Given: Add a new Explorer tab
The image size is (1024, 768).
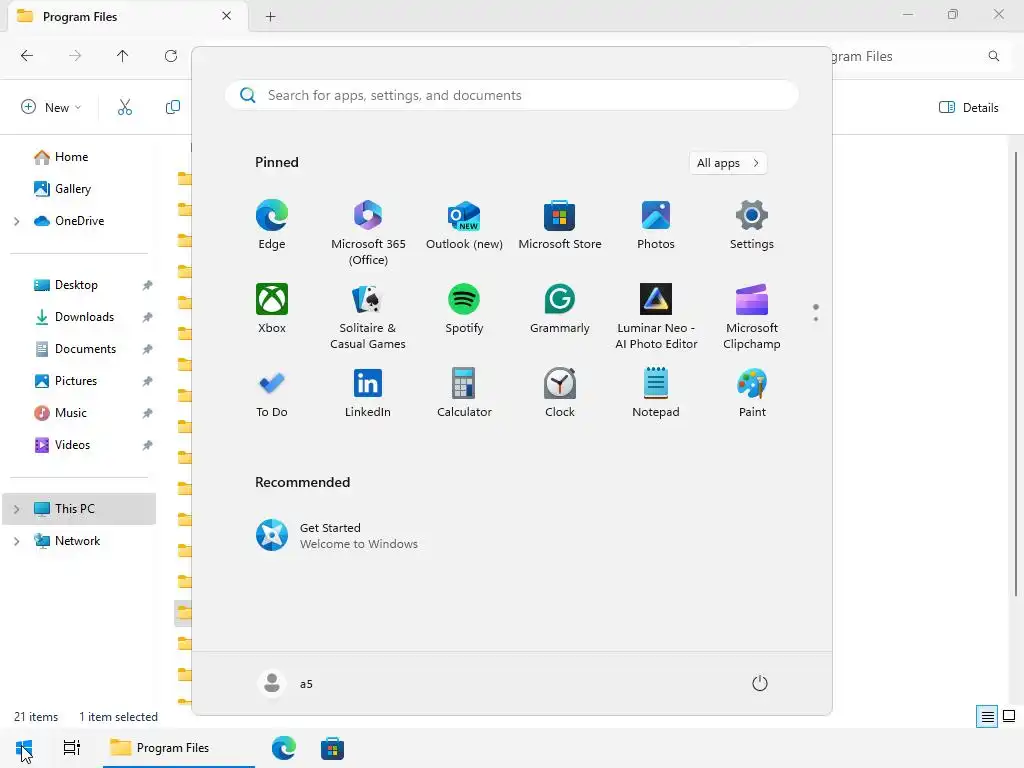Looking at the screenshot, I should [270, 17].
